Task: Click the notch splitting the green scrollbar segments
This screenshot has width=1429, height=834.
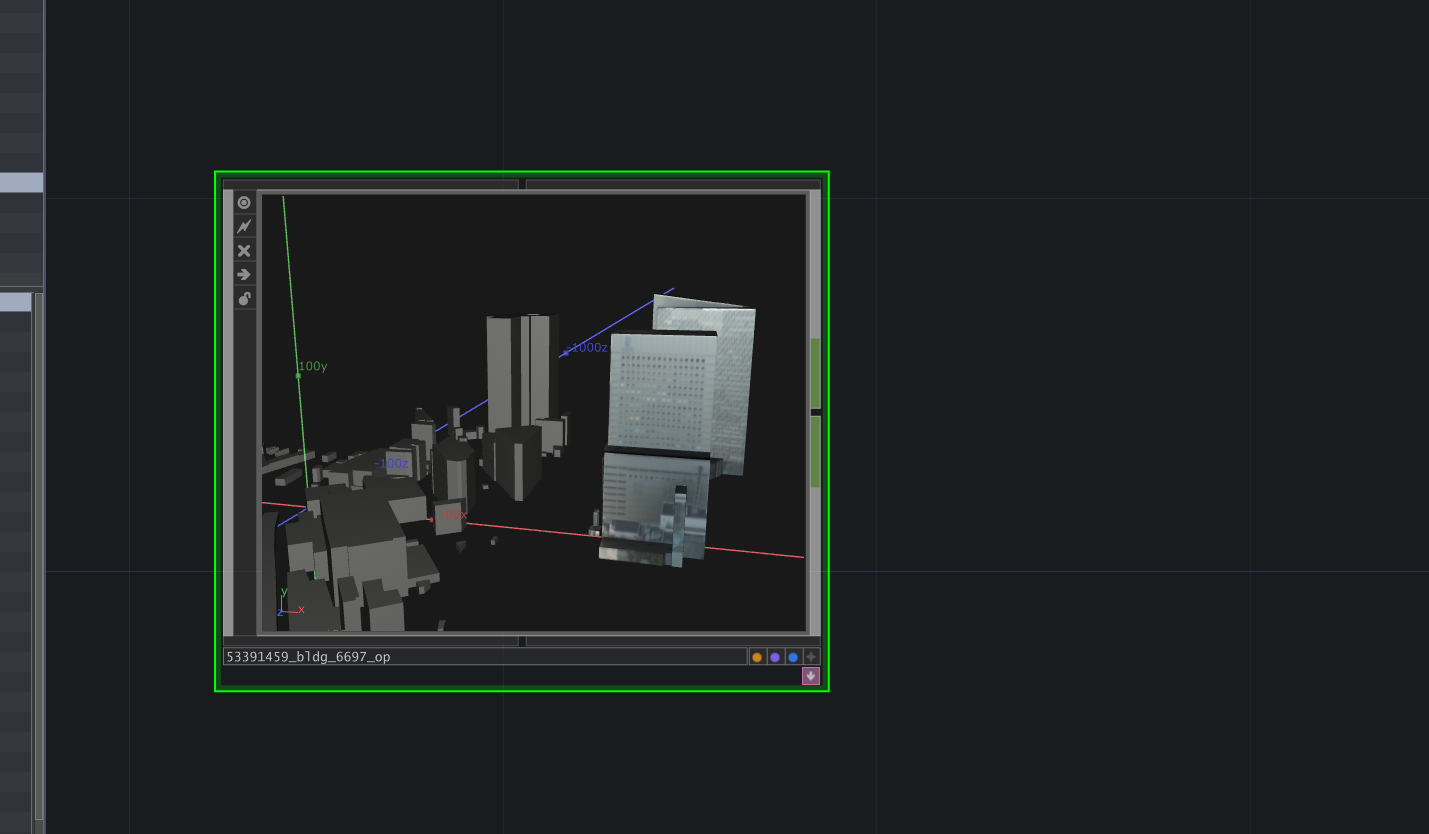Action: [815, 410]
